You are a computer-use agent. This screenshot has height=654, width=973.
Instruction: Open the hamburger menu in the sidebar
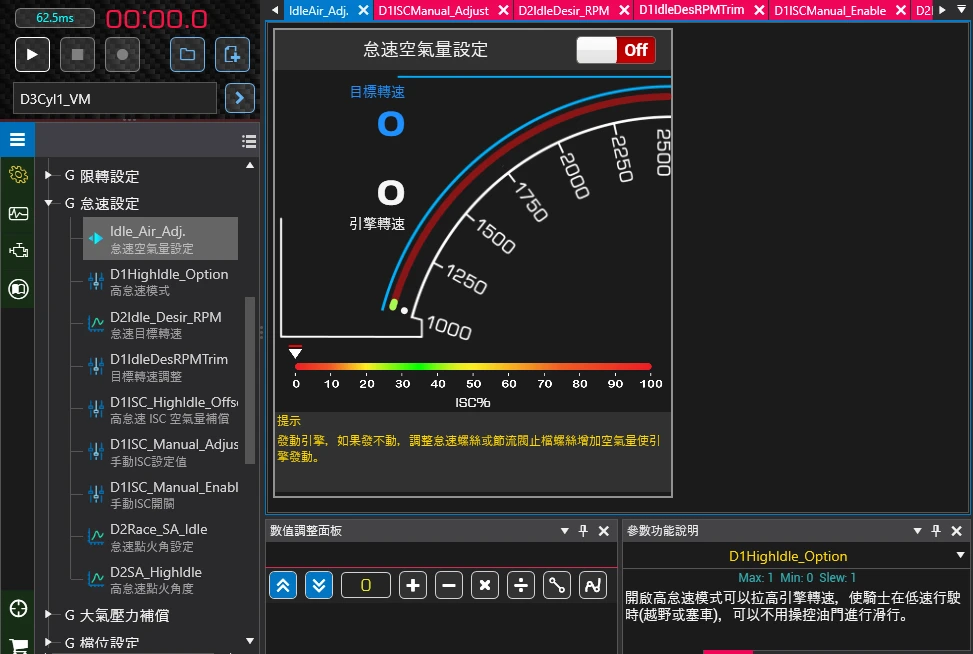click(17, 140)
